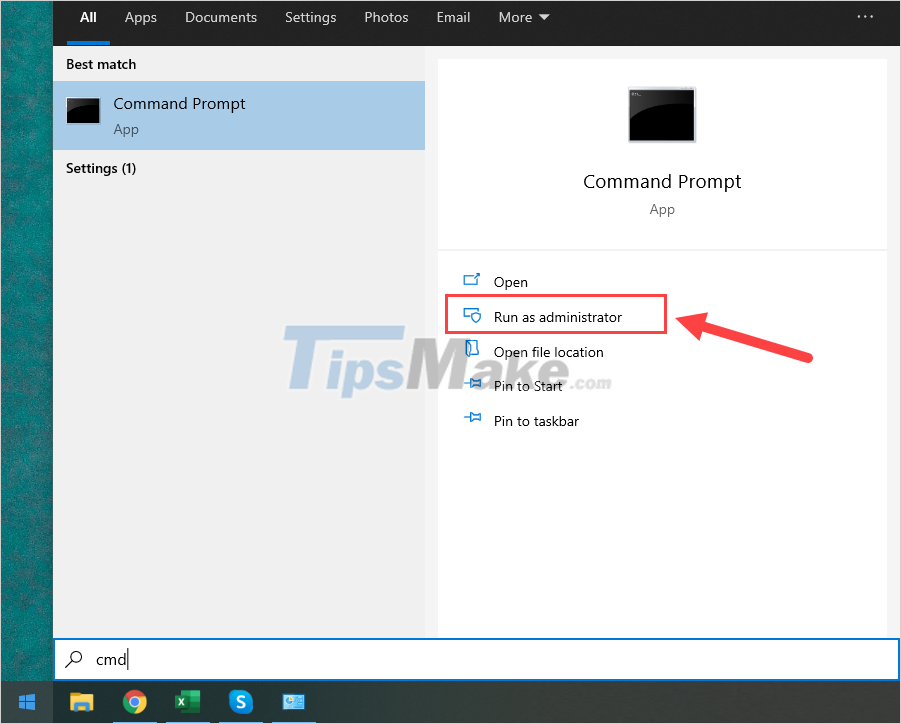This screenshot has height=724, width=901.
Task: Click the magnifying glass in the search bar
Action: point(73,659)
